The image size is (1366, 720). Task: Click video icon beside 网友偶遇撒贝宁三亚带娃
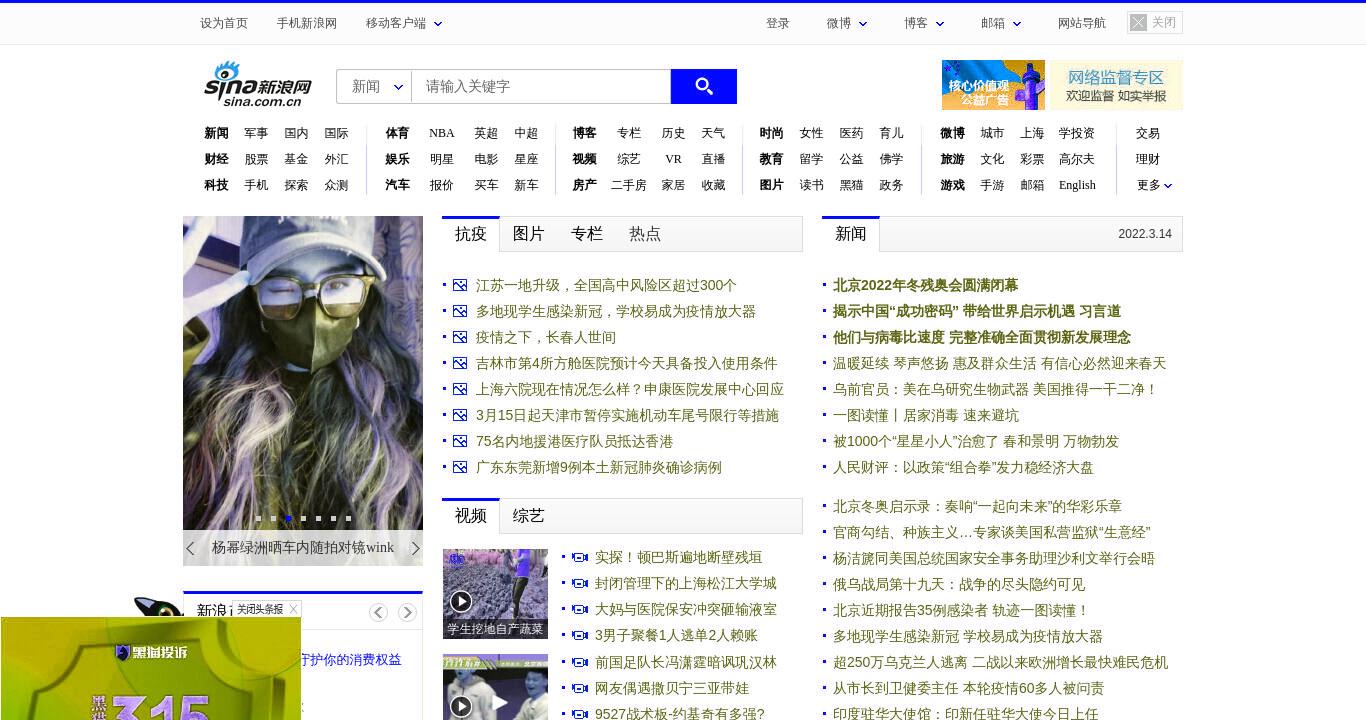[x=579, y=688]
